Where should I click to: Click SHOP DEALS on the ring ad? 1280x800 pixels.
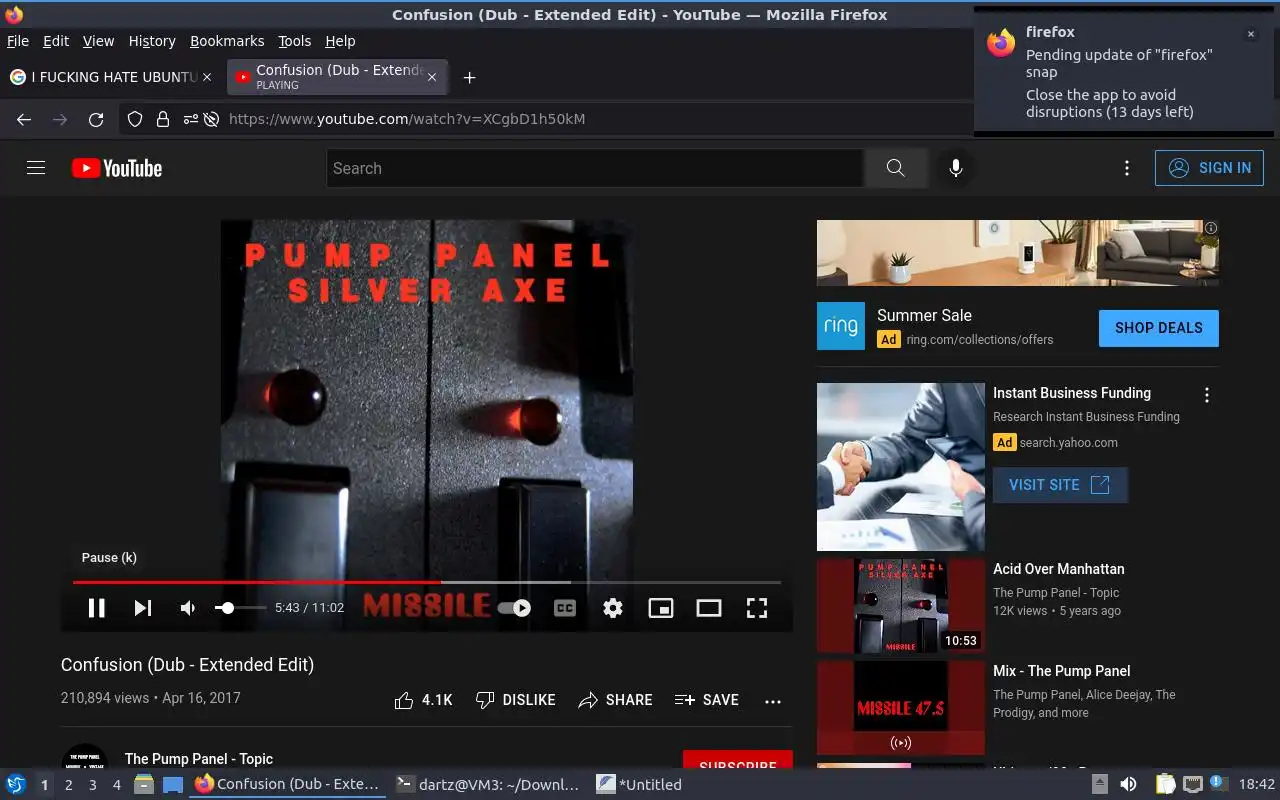(x=1158, y=328)
